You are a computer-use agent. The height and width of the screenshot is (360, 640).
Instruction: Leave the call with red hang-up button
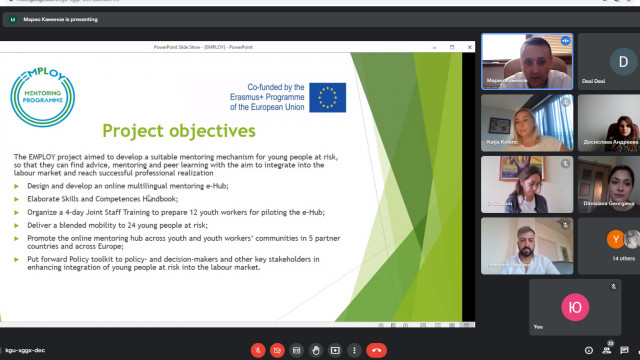pyautogui.click(x=376, y=350)
